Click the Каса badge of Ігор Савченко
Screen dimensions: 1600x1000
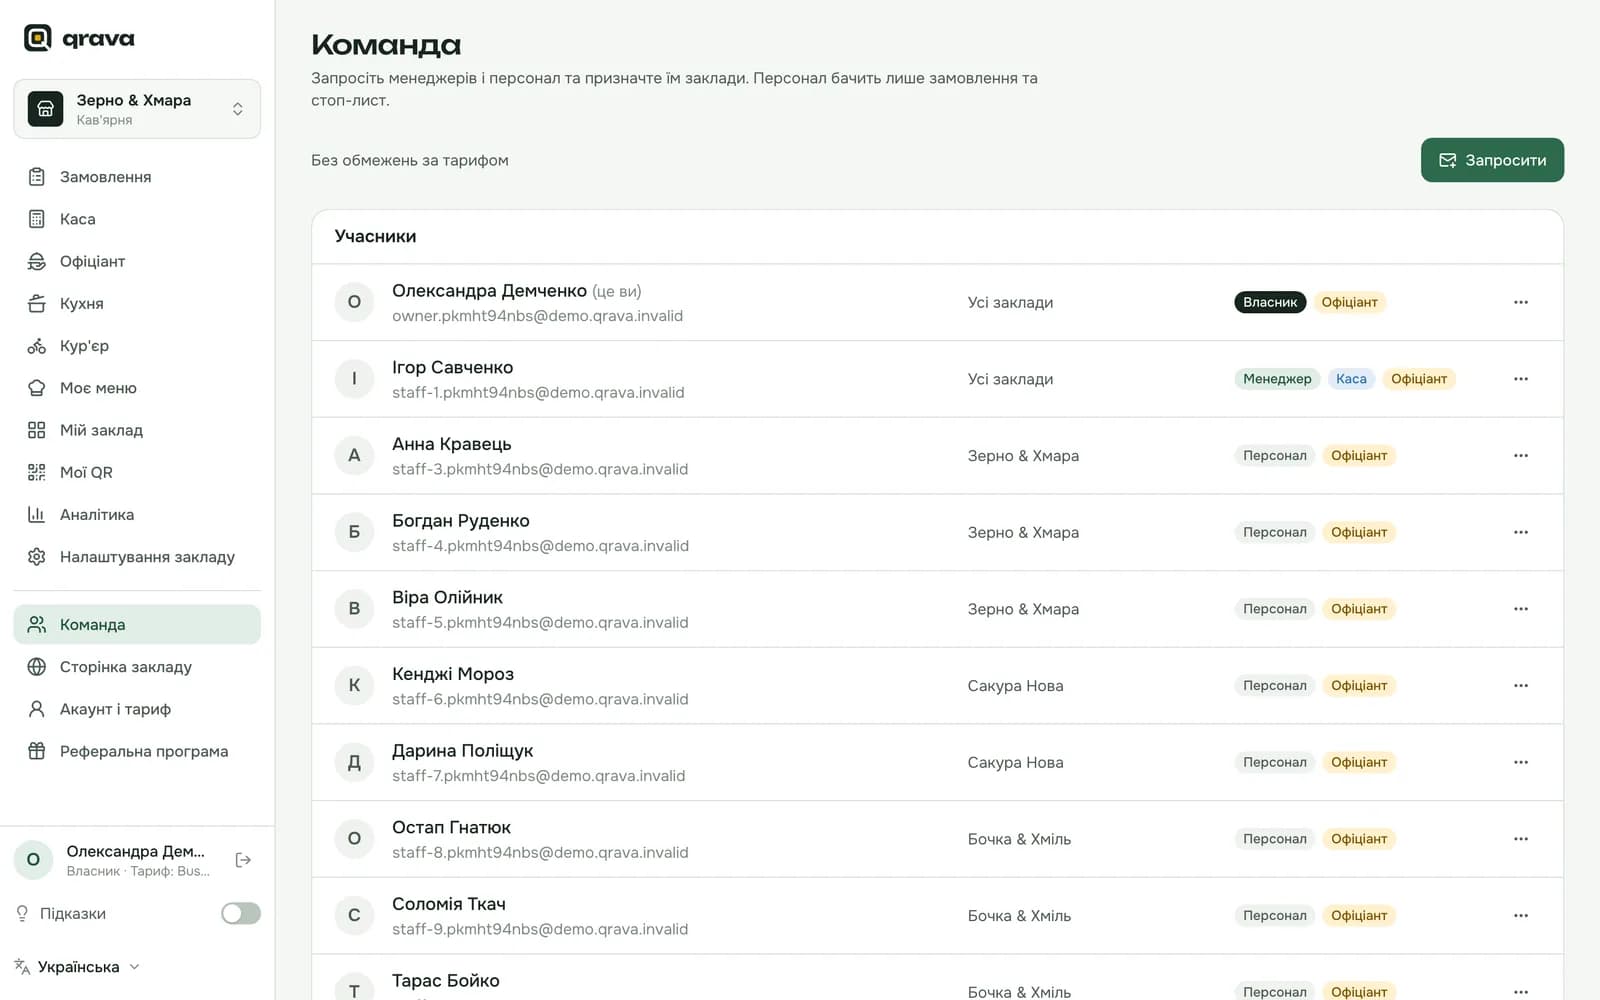[x=1351, y=379]
